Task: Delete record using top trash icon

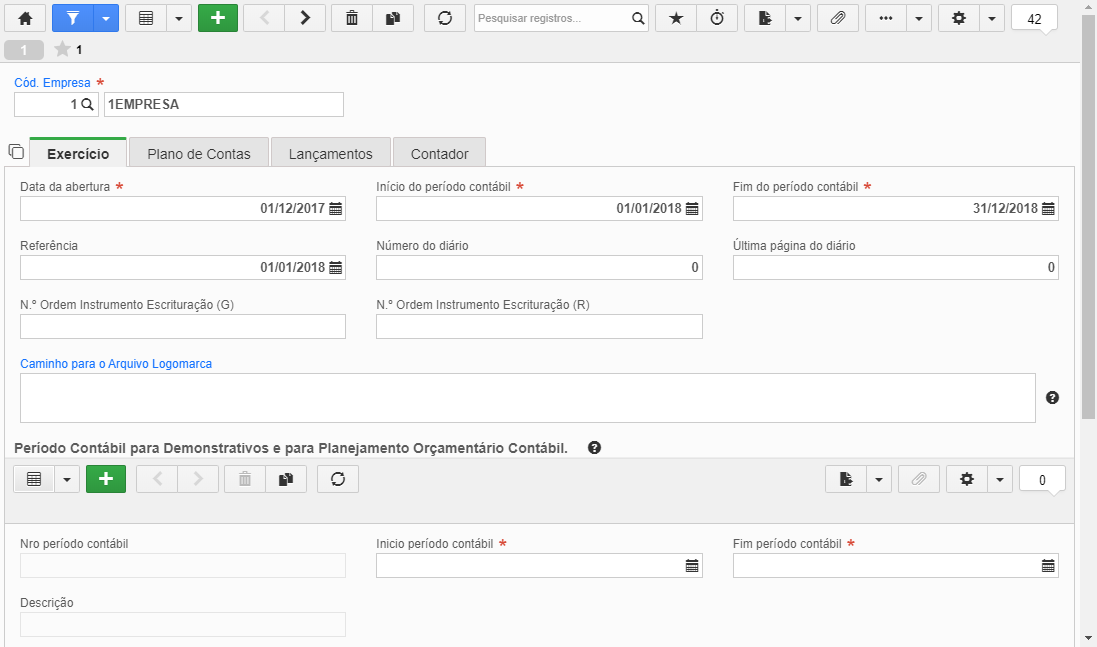Action: [352, 18]
